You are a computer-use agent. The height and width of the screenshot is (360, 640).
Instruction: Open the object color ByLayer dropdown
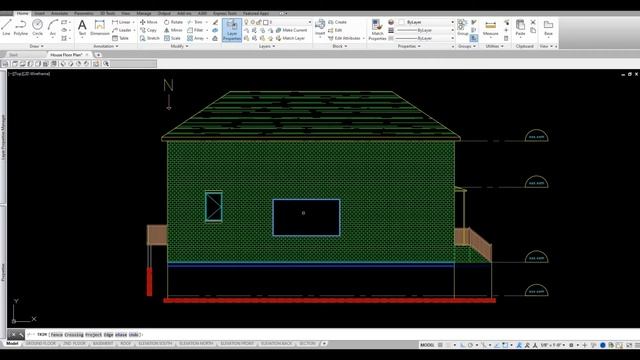click(x=426, y=22)
